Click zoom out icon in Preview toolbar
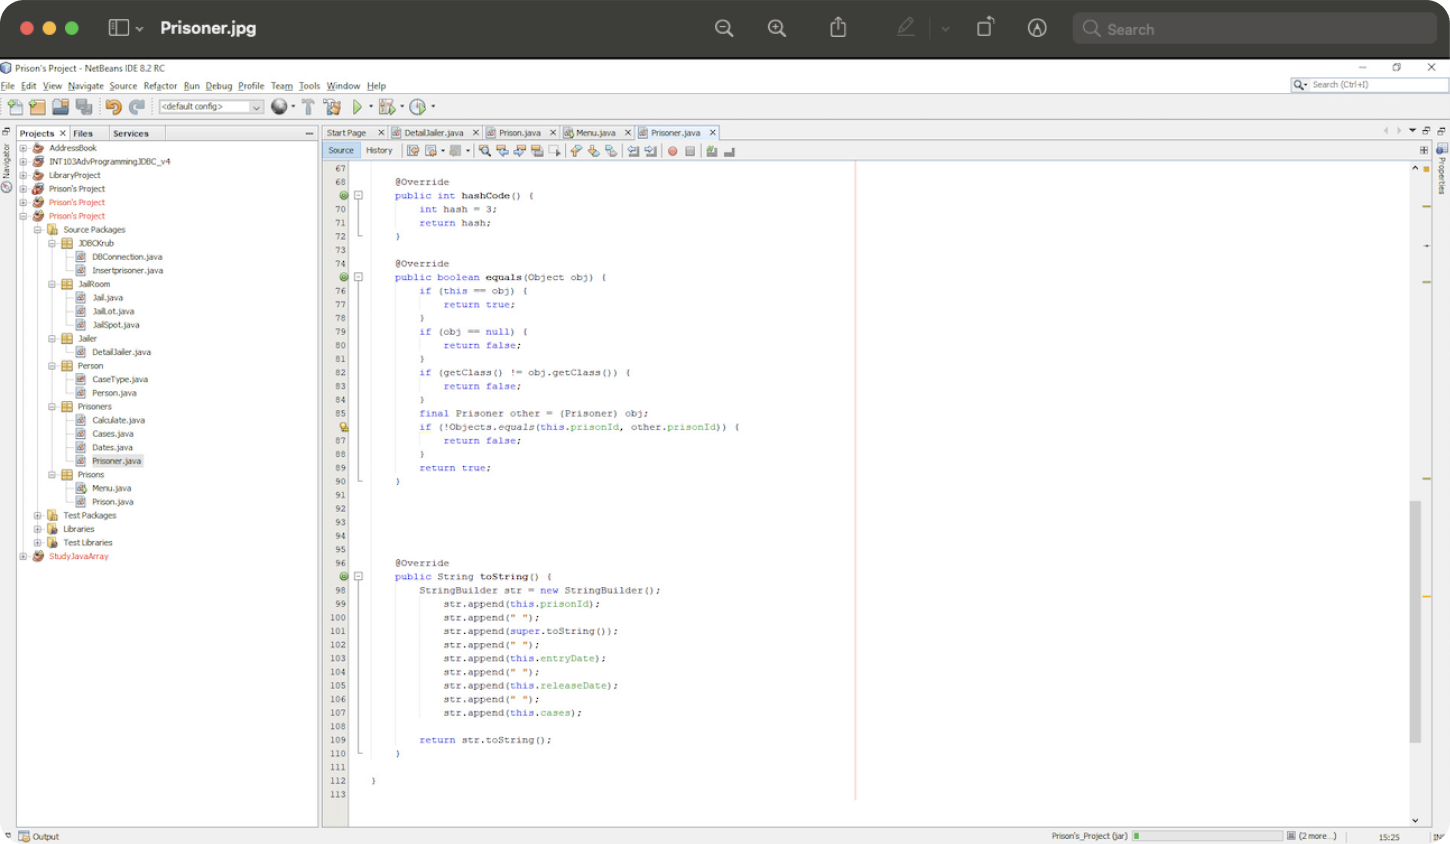The width and height of the screenshot is (1450, 844). point(724,28)
